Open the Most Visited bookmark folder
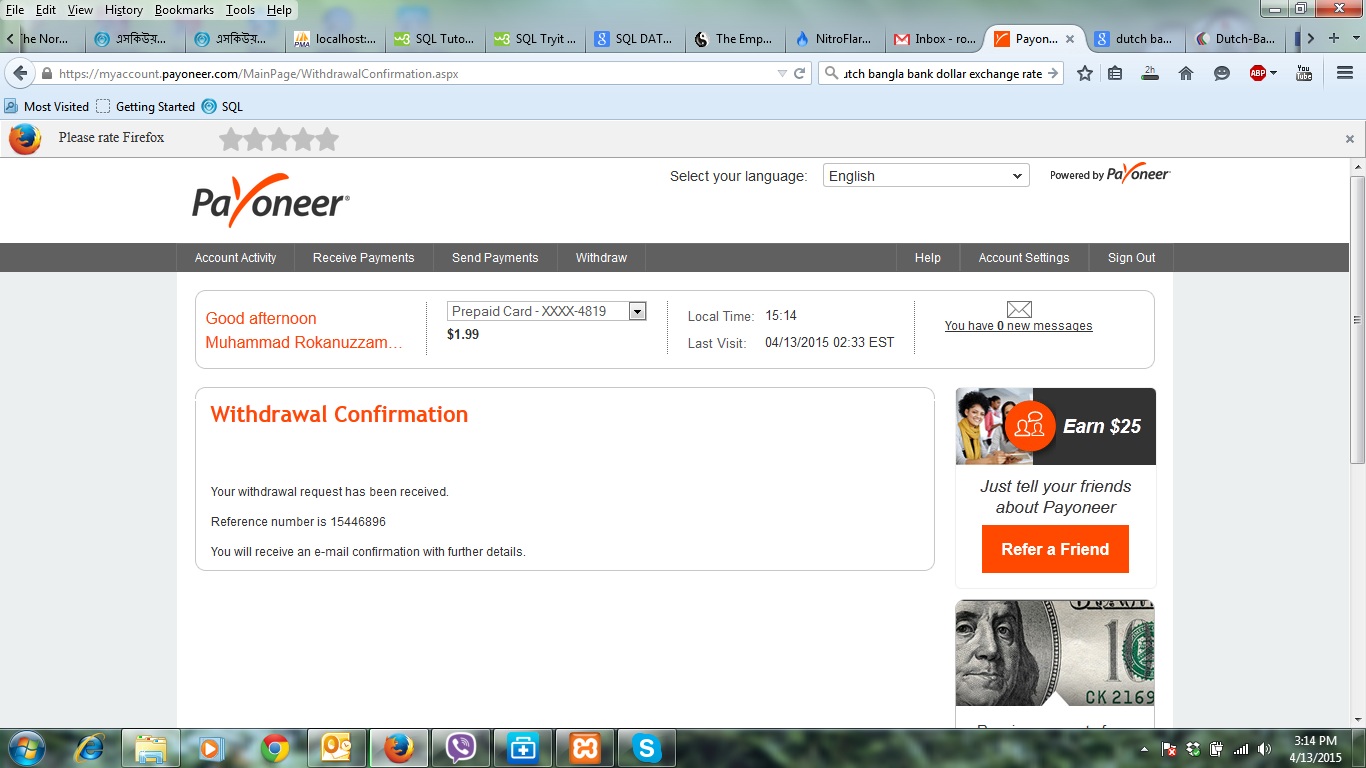Screen dimensions: 1366x768 (46, 106)
